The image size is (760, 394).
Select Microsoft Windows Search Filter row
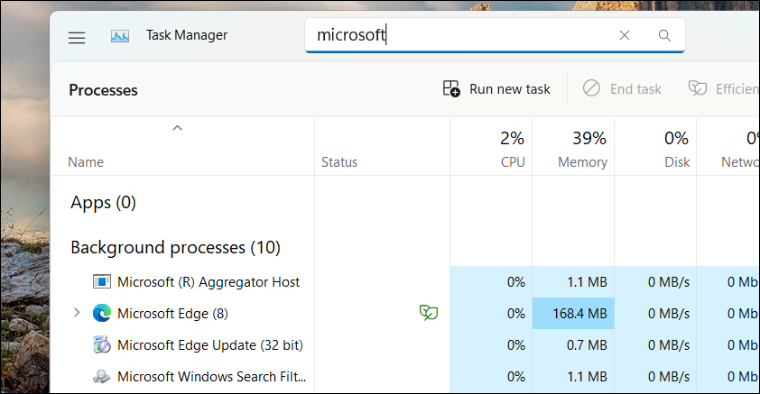pyautogui.click(x=405, y=377)
